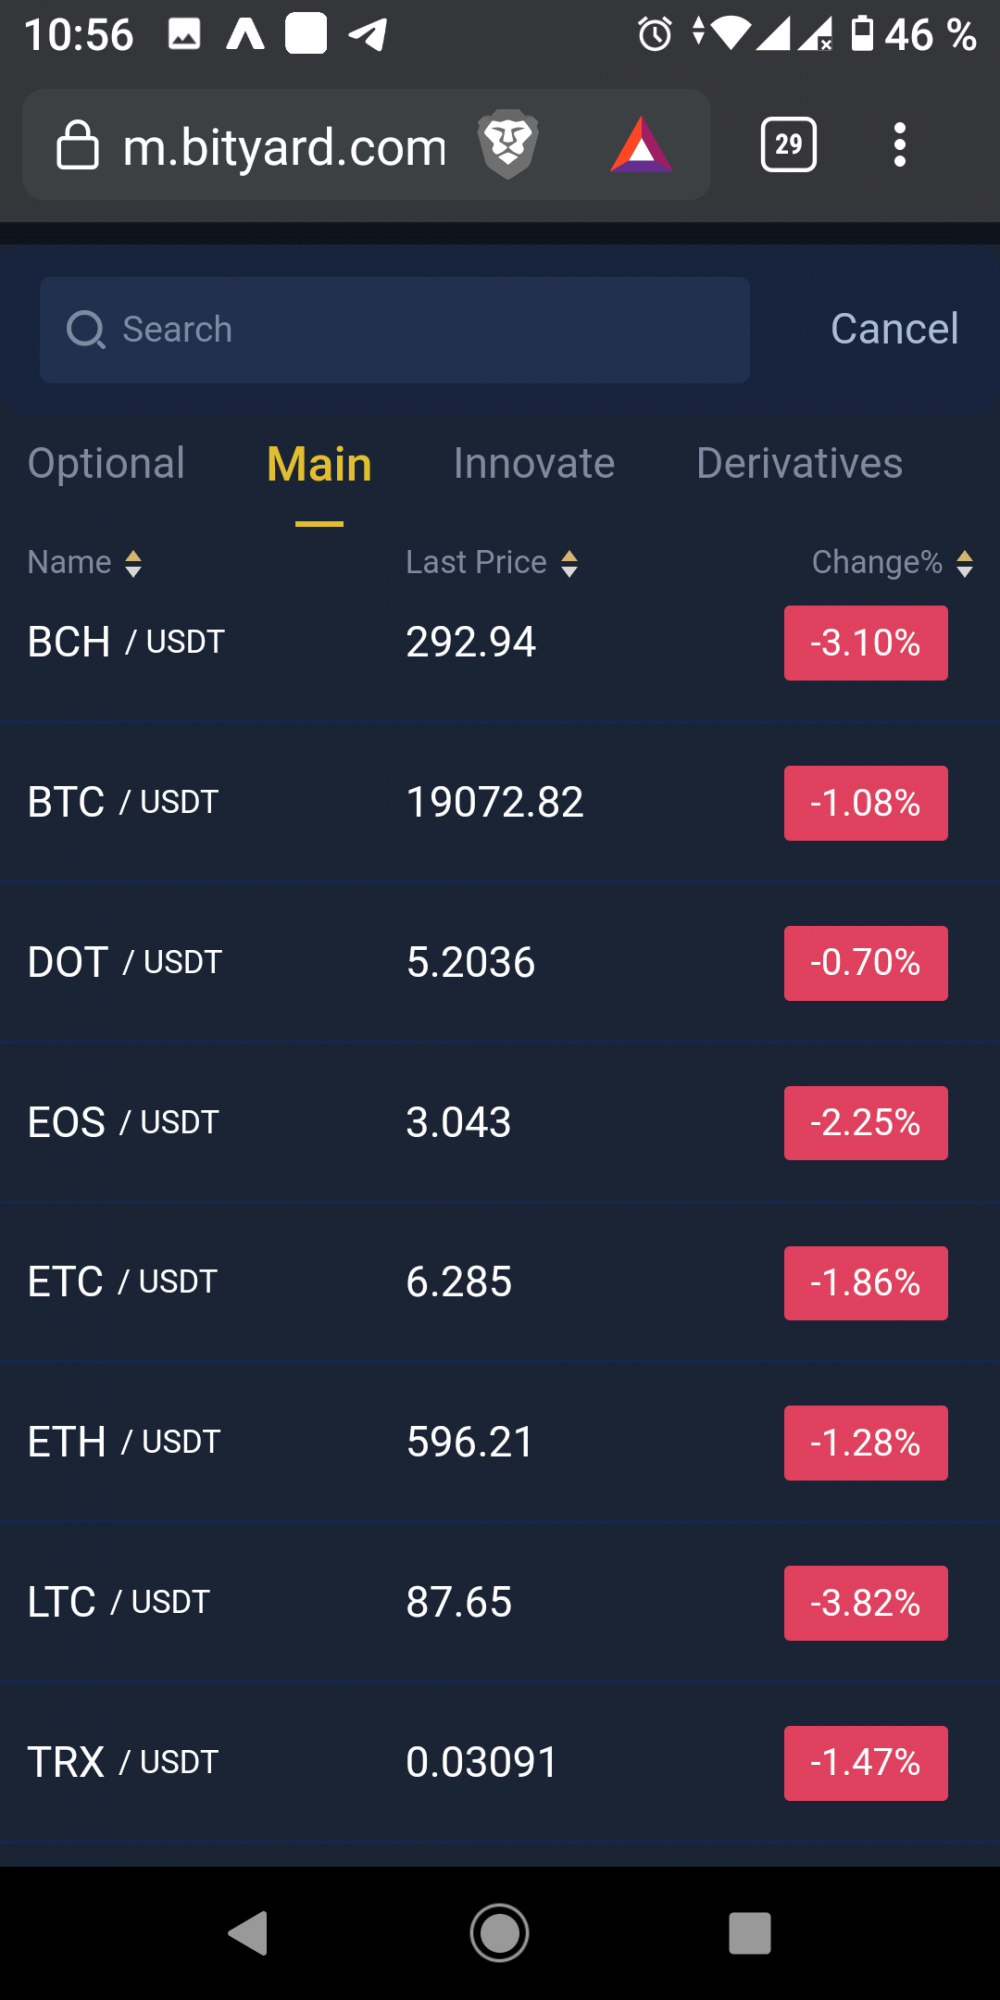The image size is (1000, 2000).
Task: Open the tab switcher showing 29 tabs
Action: coord(789,145)
